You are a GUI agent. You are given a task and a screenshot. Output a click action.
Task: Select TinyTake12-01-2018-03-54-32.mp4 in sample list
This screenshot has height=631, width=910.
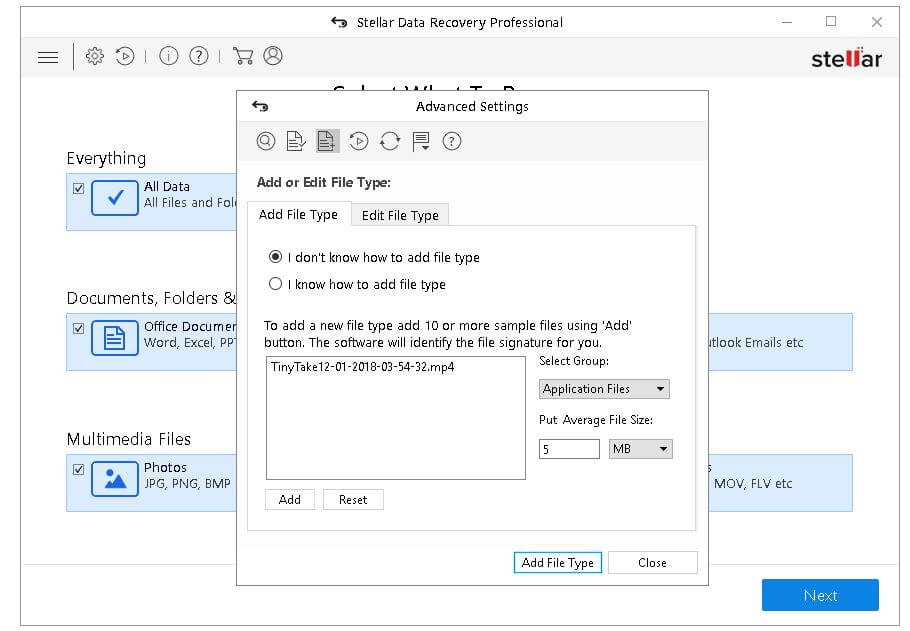click(363, 367)
